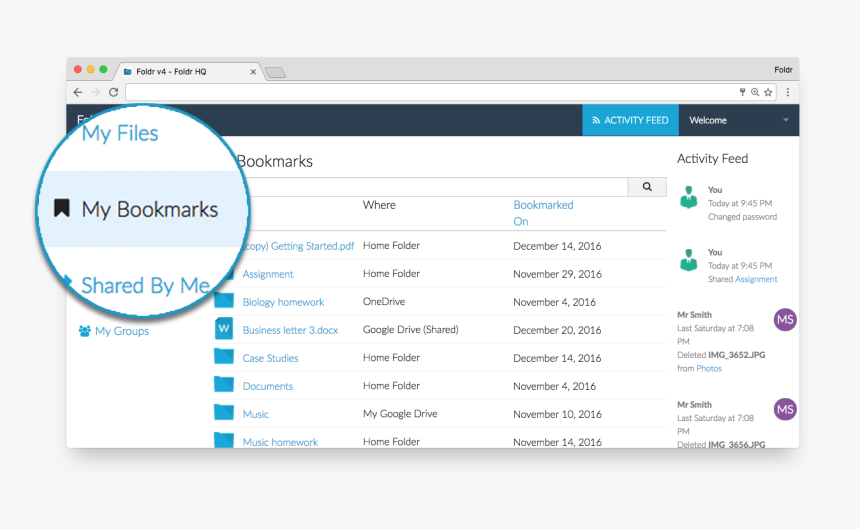
Task: Open the browser three-dot menu
Action: (788, 92)
